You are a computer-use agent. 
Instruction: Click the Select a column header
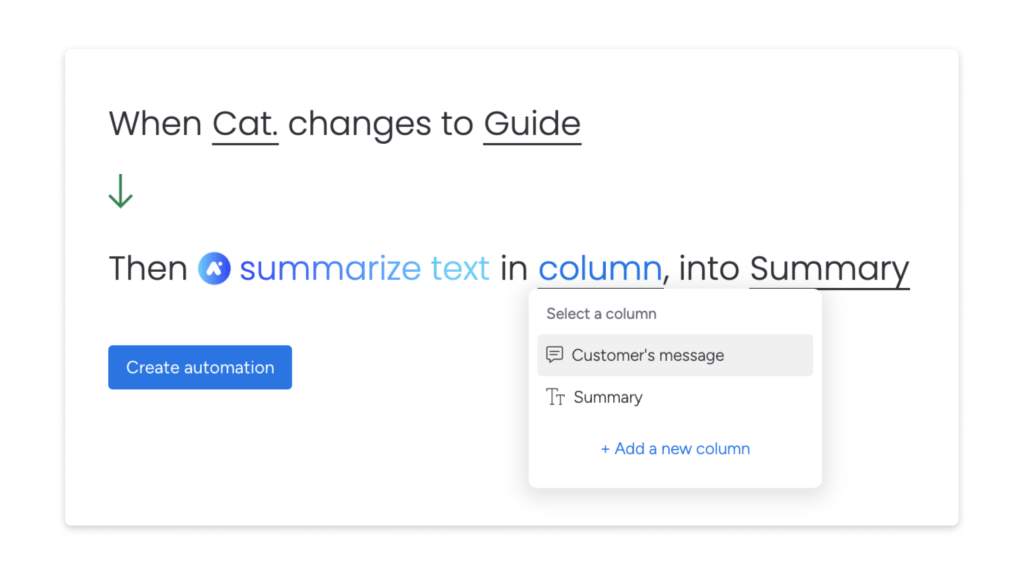(x=601, y=313)
